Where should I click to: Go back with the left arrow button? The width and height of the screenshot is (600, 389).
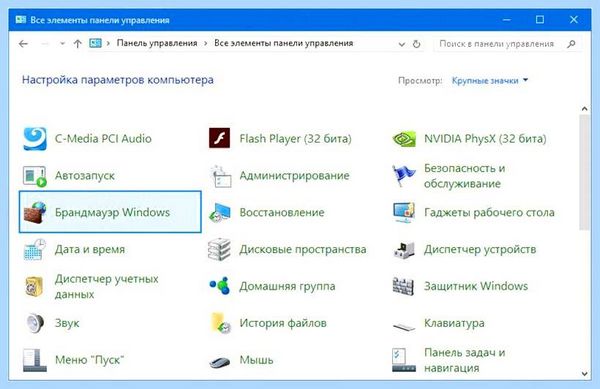(23, 44)
